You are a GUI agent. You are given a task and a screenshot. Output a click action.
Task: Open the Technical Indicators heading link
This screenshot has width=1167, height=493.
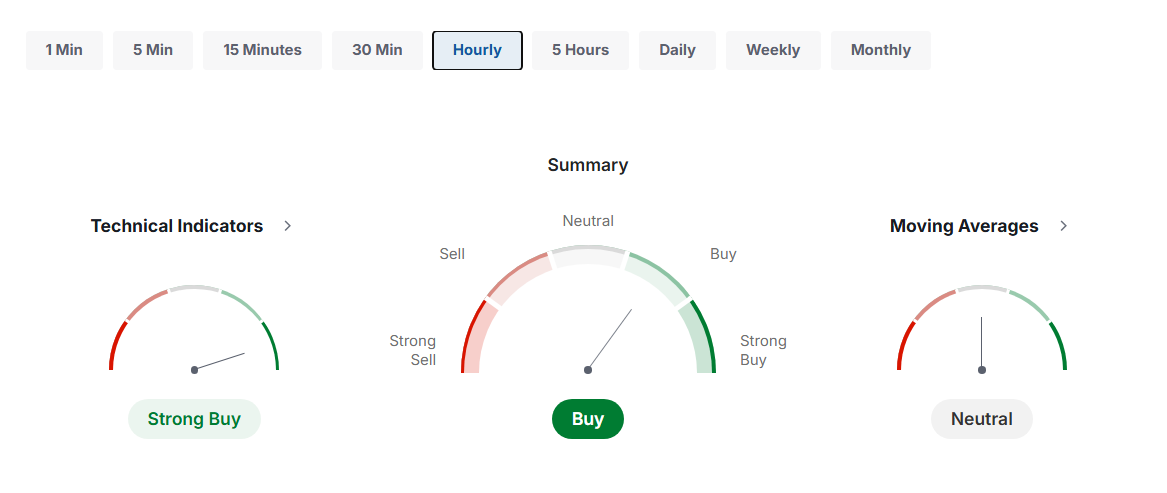[177, 226]
